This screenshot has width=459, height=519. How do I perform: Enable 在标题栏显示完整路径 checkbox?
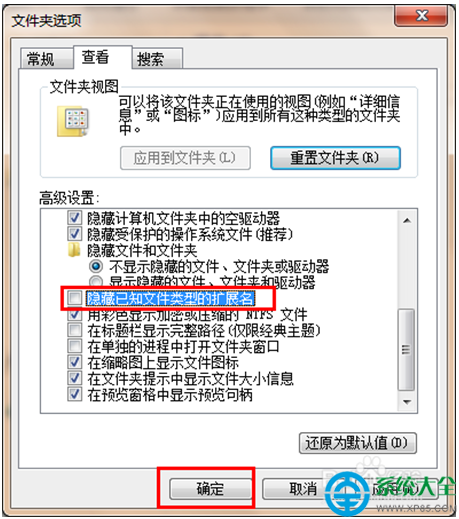(x=75, y=330)
